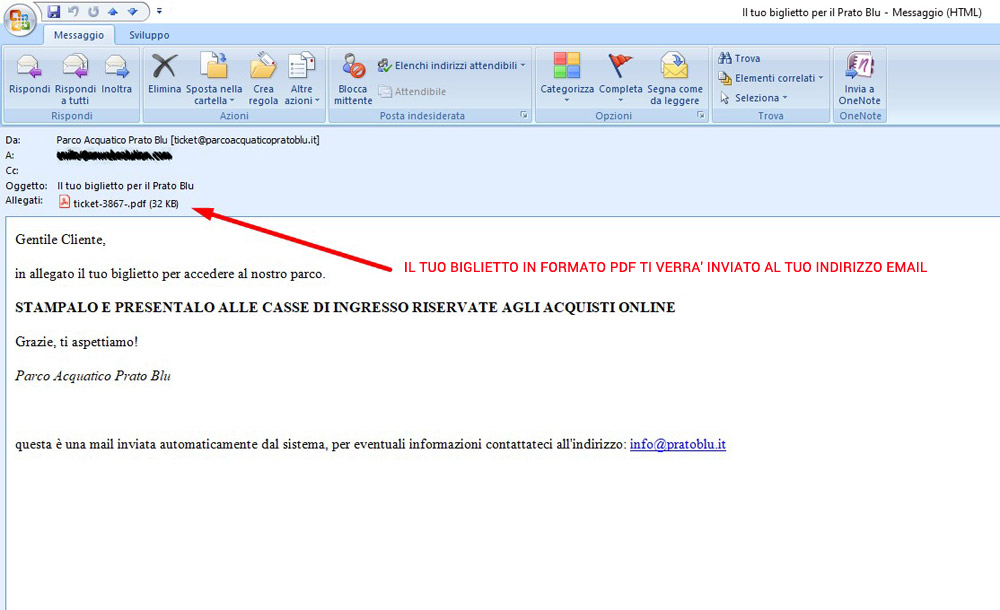Switch to the Messaggio tab
Screen dimensions: 1000x610
coord(79,35)
